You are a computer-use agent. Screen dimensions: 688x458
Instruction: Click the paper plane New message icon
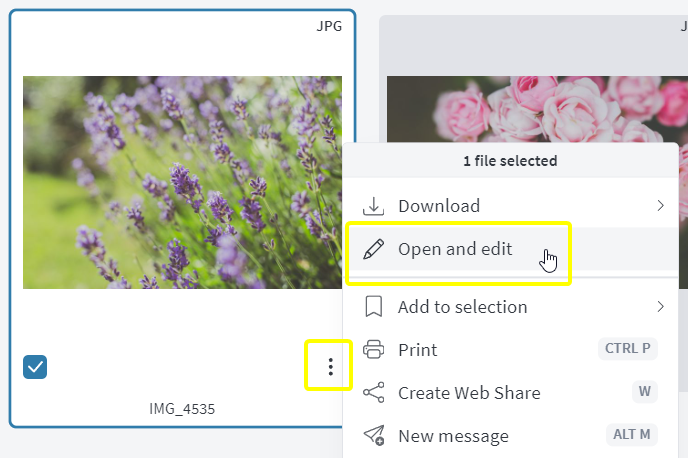(373, 435)
